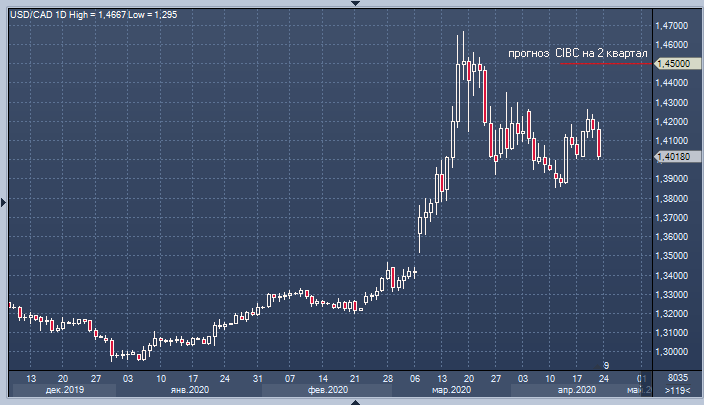Select the 1,40180 current price tag
Screen dimensions: 704x405
(x=672, y=156)
